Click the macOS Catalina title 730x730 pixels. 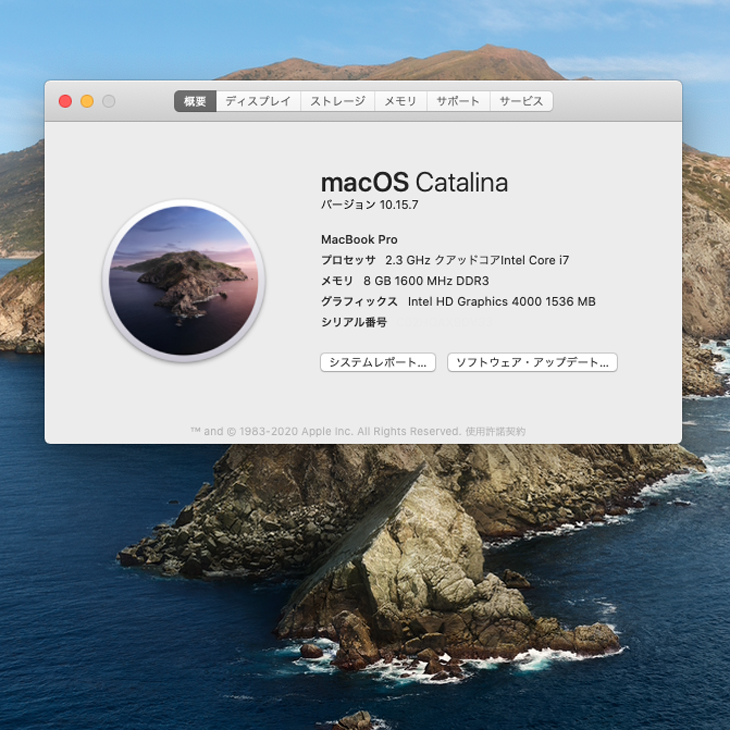(414, 182)
